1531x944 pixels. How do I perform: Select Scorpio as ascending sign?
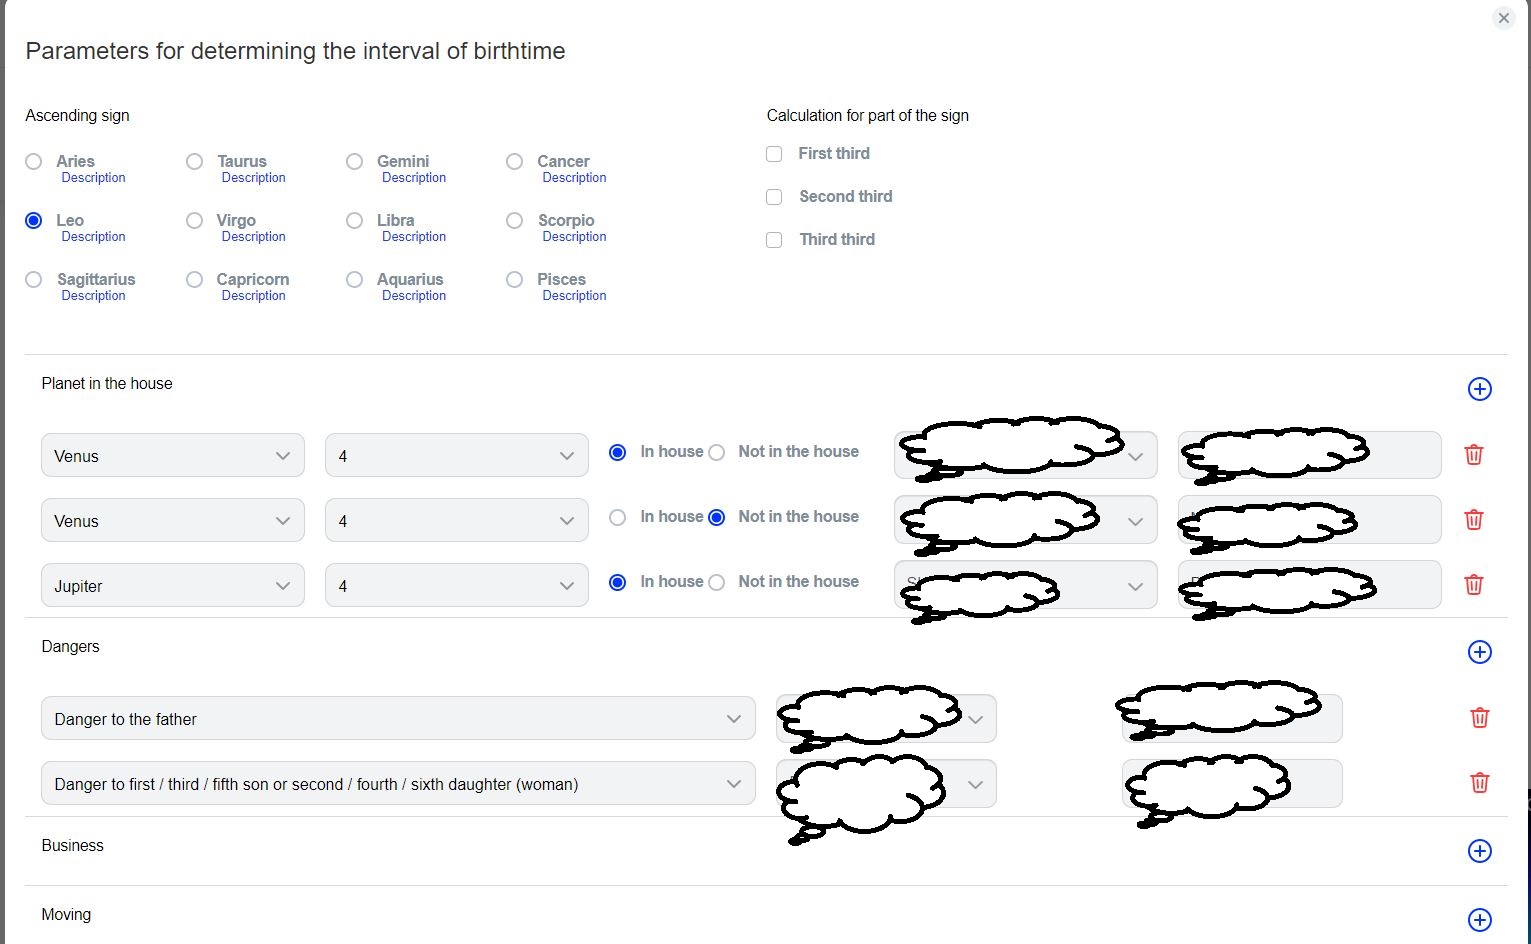[515, 221]
